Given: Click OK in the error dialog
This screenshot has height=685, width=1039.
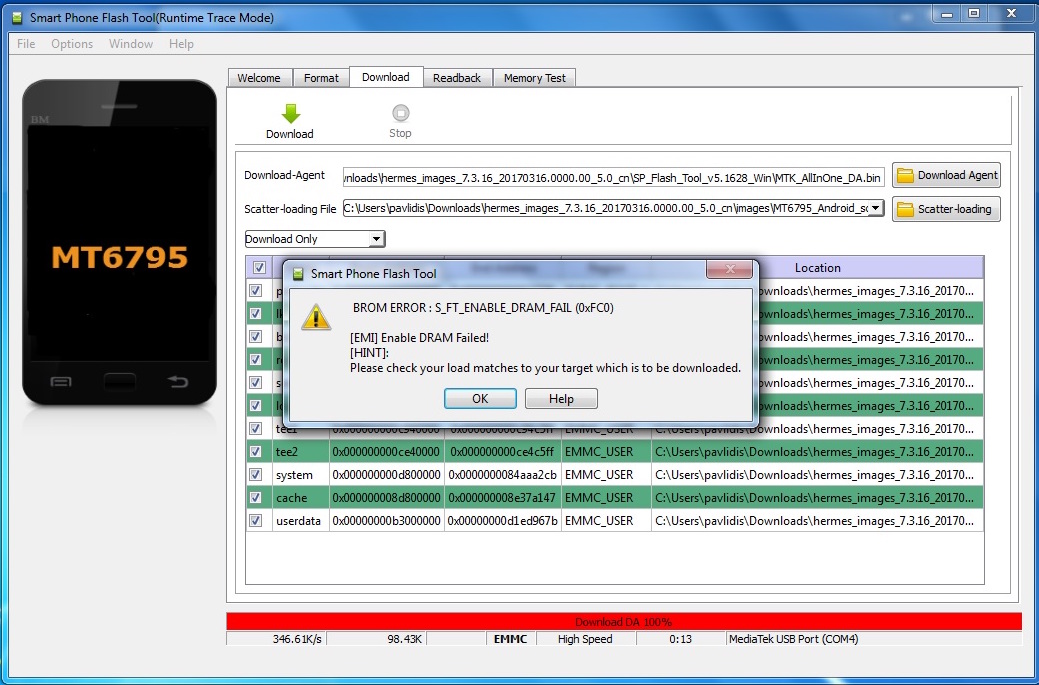Looking at the screenshot, I should click(480, 399).
